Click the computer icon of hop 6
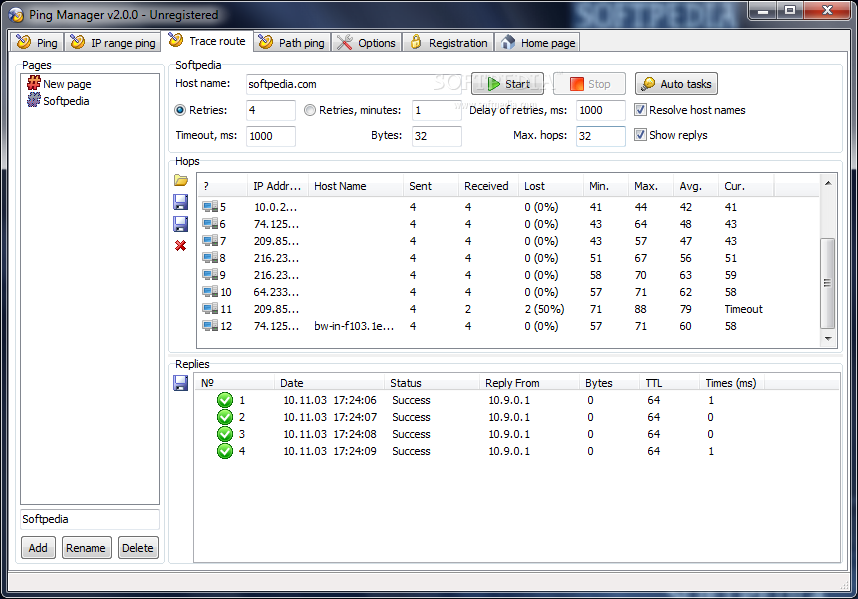The height and width of the screenshot is (599, 858). [x=210, y=224]
